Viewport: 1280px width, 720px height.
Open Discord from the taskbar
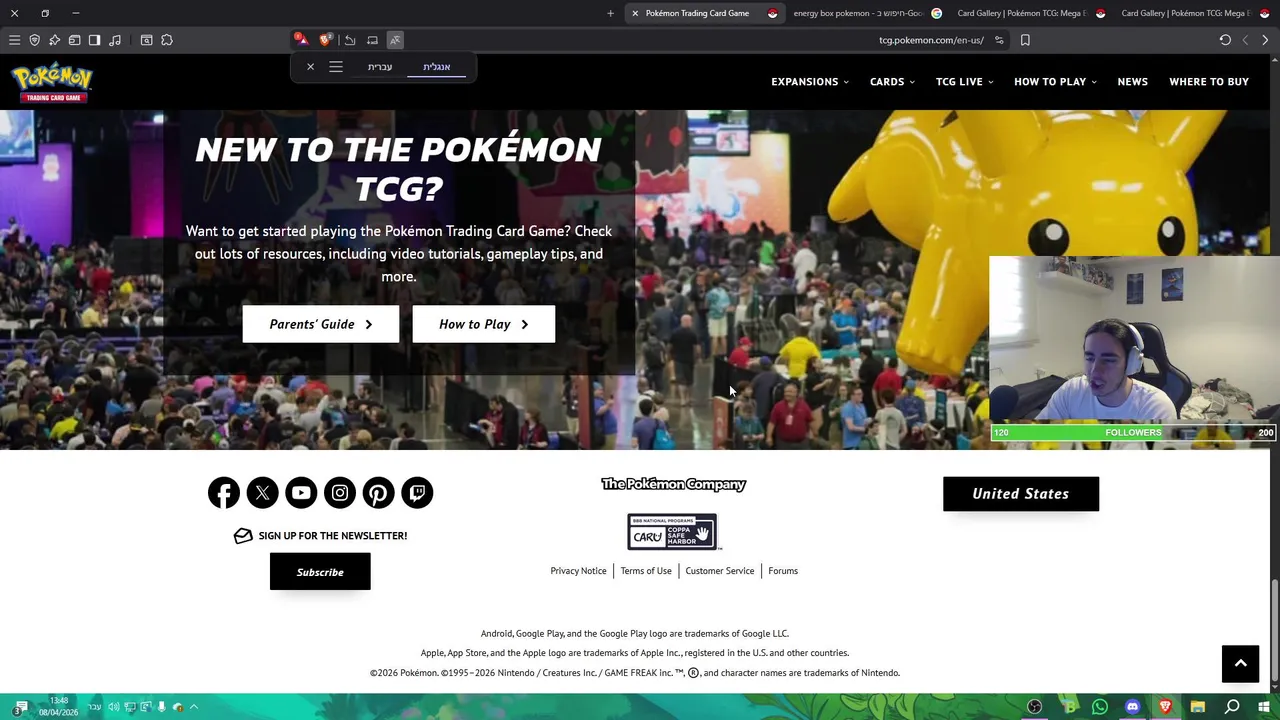pyautogui.click(x=1132, y=707)
